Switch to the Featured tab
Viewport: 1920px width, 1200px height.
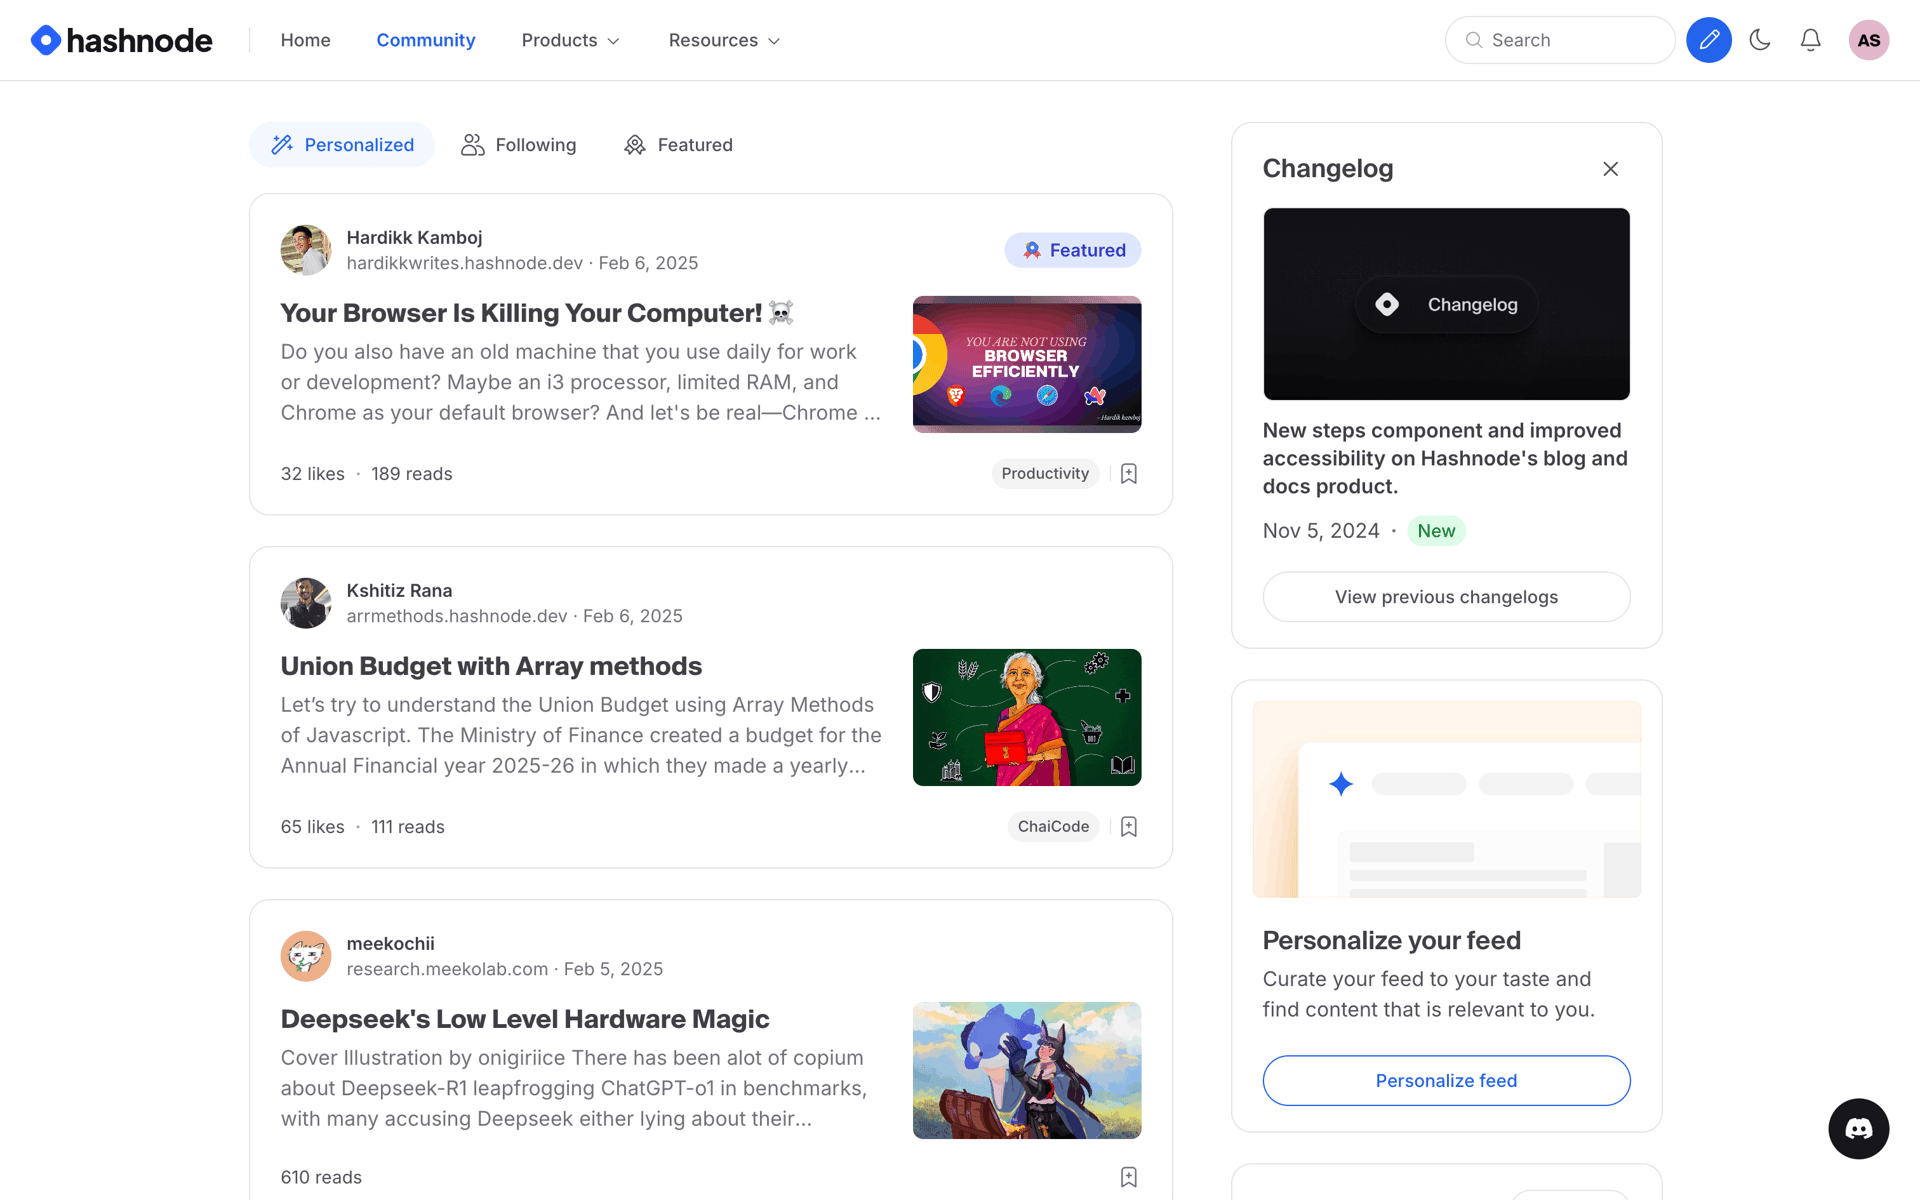(x=678, y=145)
